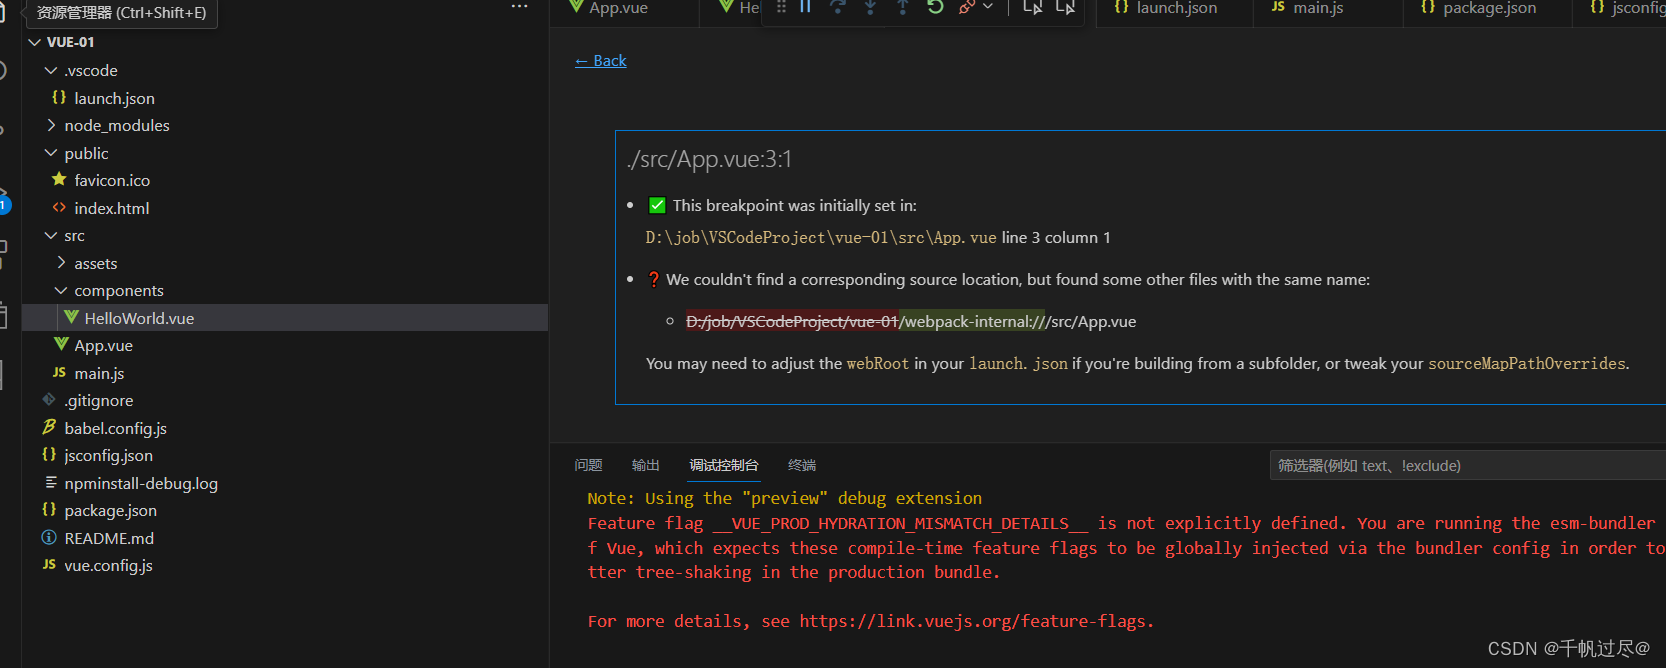This screenshot has height=668, width=1666.
Task: Switch to the package.json editor tab
Action: coord(1488,8)
